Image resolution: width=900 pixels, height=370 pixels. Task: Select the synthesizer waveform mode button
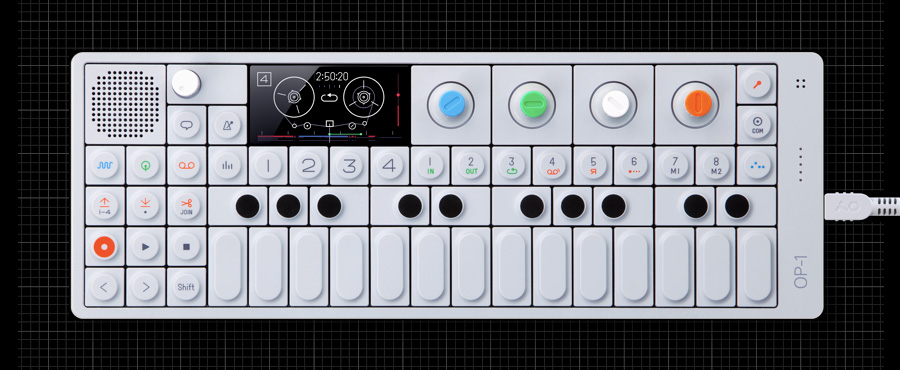click(104, 165)
